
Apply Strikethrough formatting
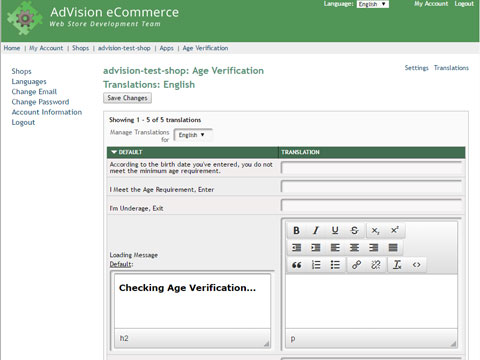pyautogui.click(x=354, y=230)
